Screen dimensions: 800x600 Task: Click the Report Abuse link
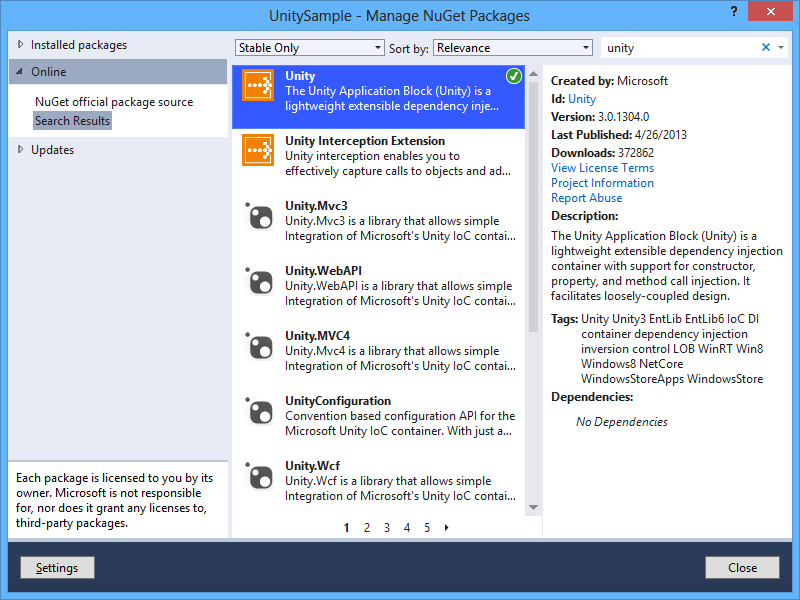[587, 198]
